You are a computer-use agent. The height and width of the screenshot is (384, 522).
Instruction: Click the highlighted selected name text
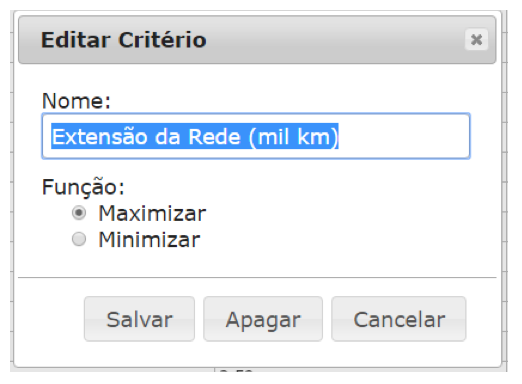pyautogui.click(x=195, y=136)
